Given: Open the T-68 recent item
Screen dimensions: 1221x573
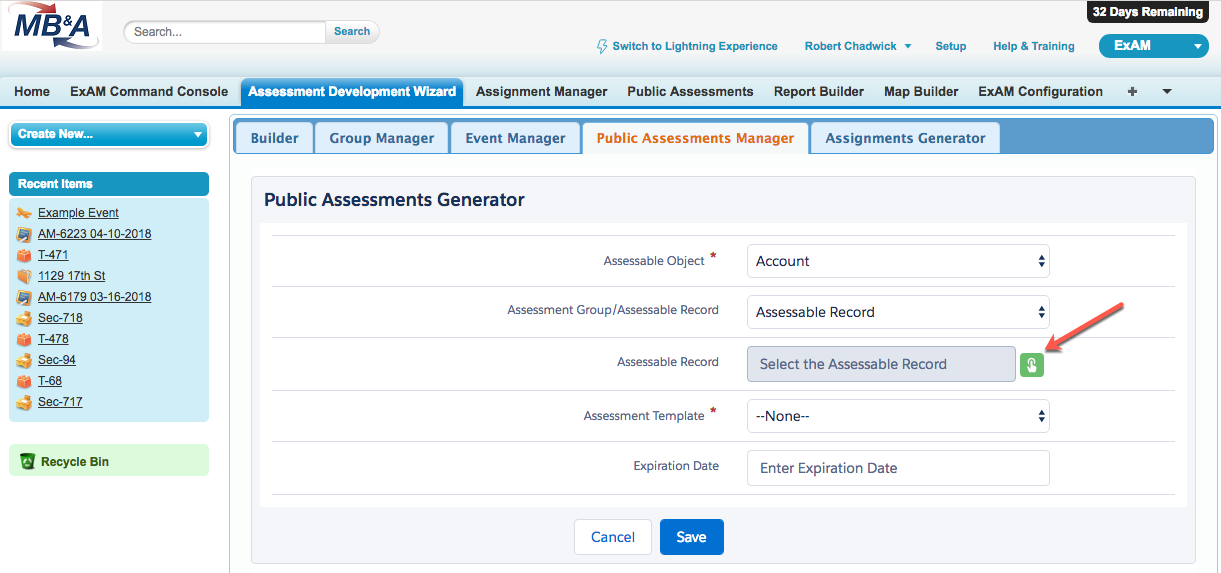Looking at the screenshot, I should click(50, 381).
